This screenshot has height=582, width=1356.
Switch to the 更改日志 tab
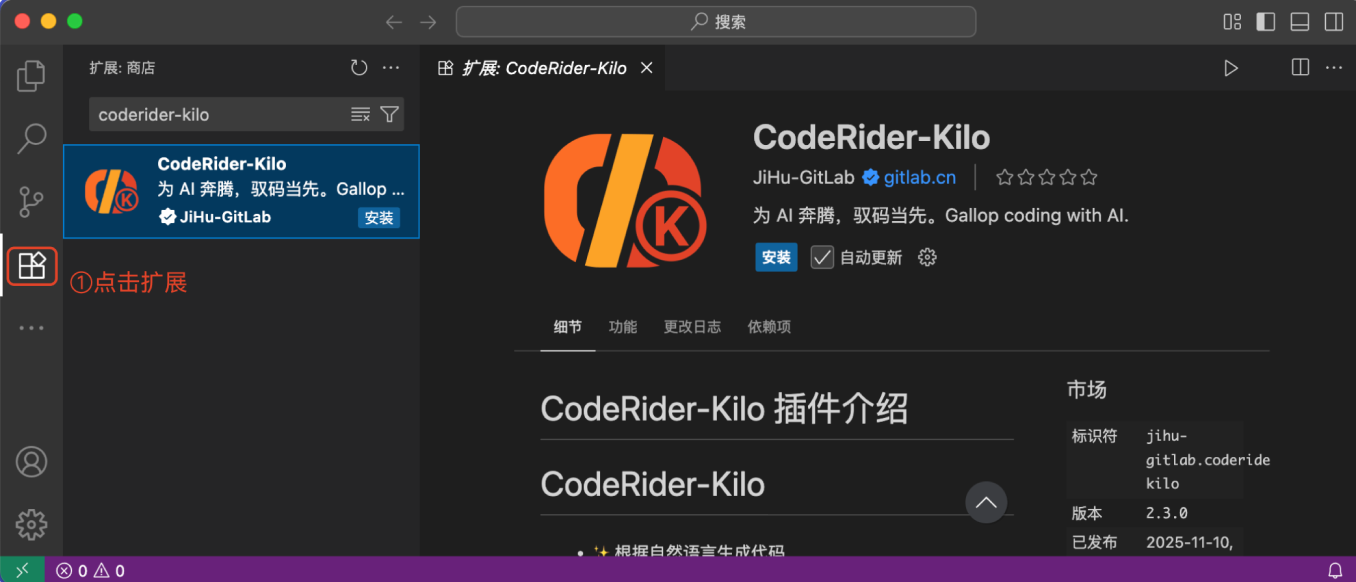pos(692,327)
